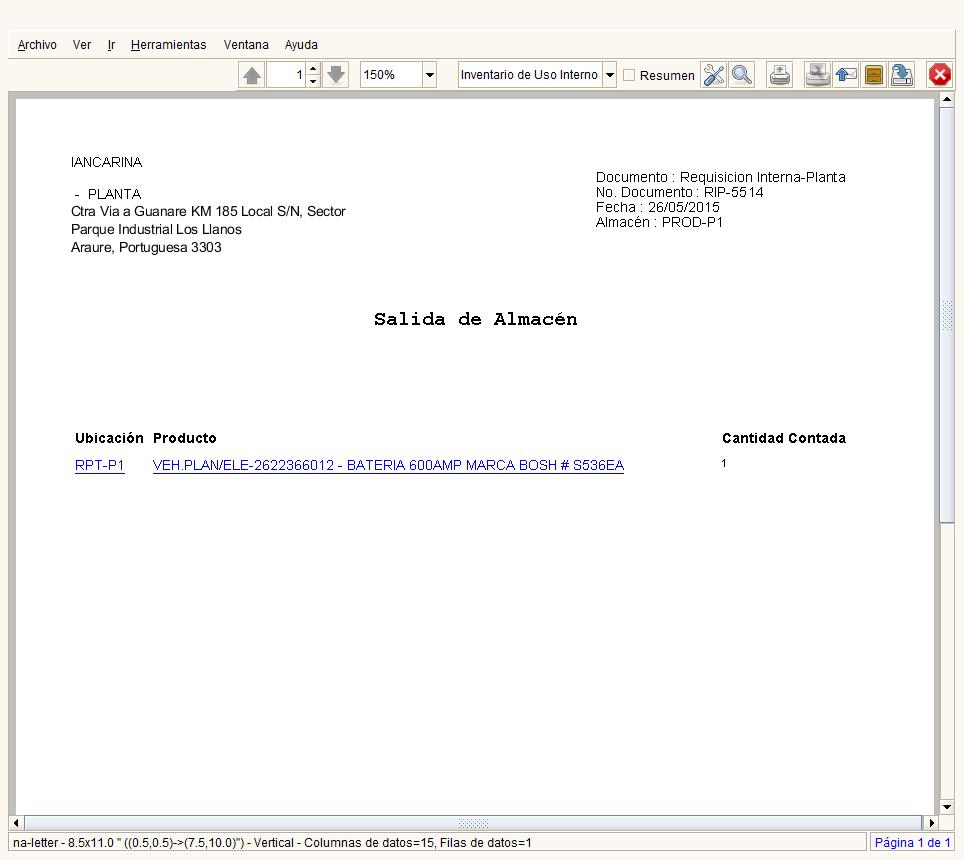Open the Herramientas menu

[x=168, y=45]
